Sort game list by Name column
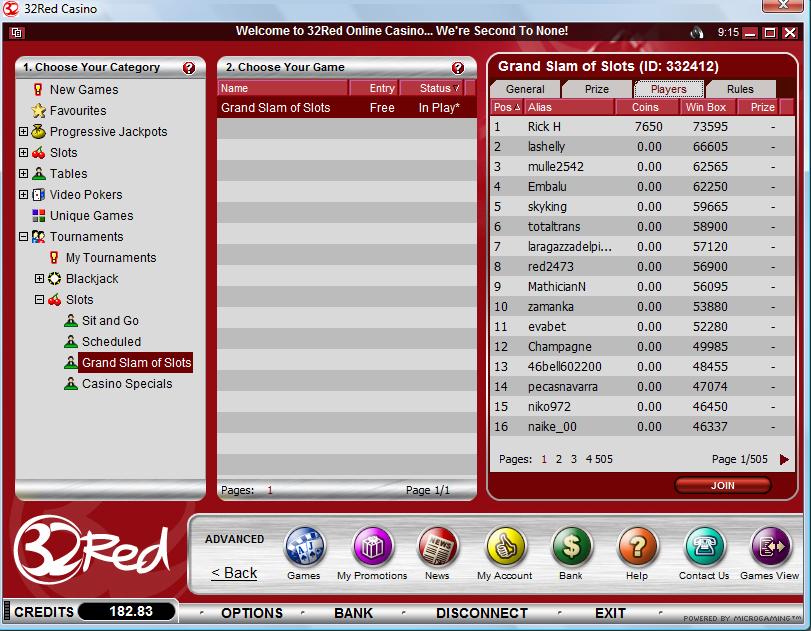Image resolution: width=811 pixels, height=631 pixels. coord(282,88)
